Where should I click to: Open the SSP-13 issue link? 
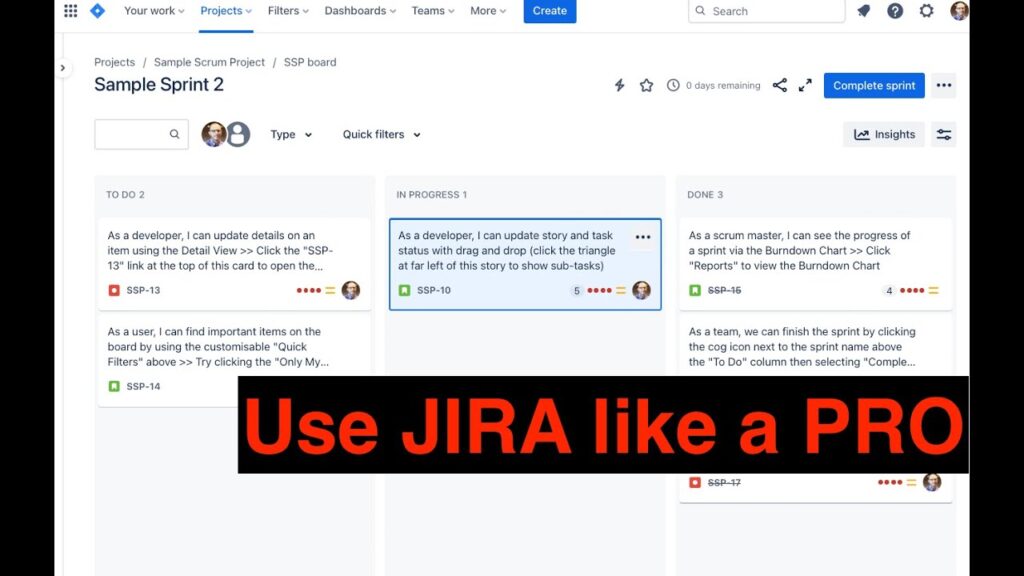143,290
